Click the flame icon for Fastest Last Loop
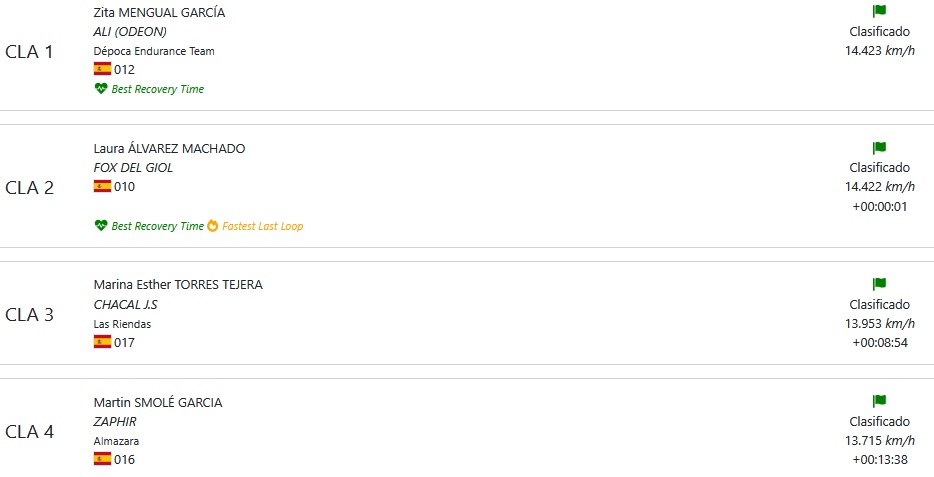The image size is (934, 477). pos(213,226)
